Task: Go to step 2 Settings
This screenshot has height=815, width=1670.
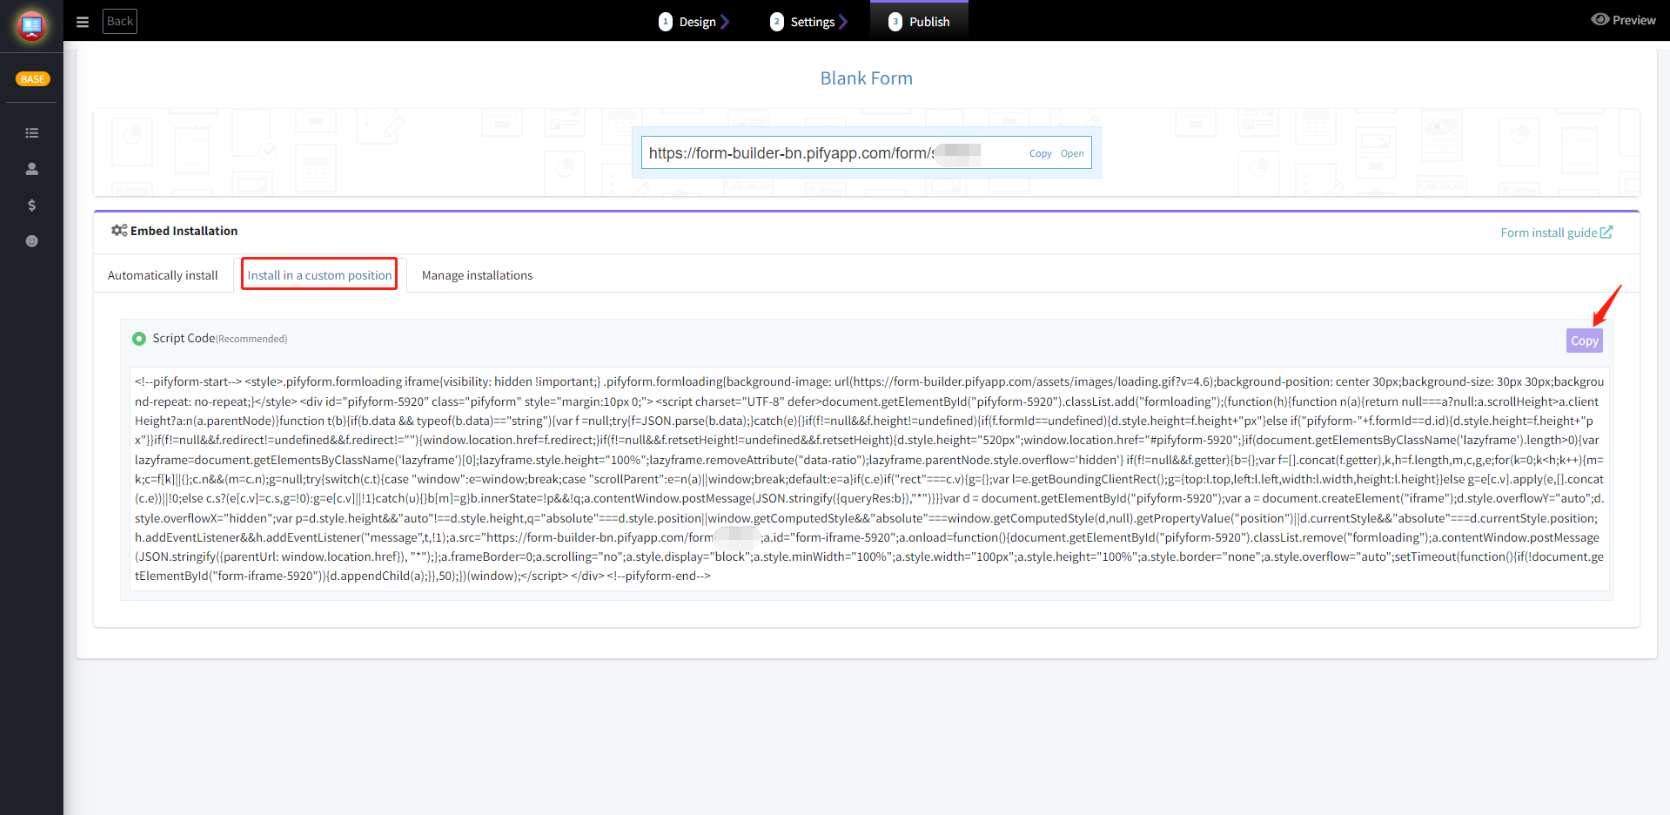Action: 808,21
